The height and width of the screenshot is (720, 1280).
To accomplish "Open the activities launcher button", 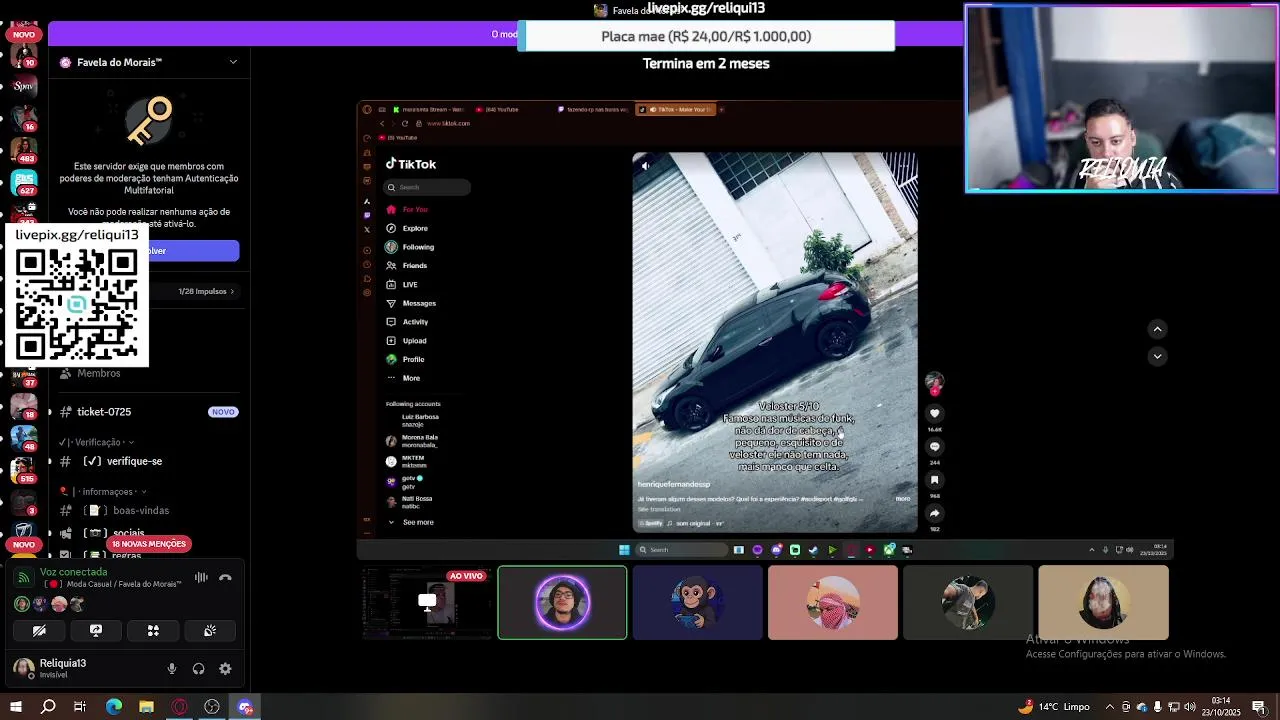I will coord(153,631).
